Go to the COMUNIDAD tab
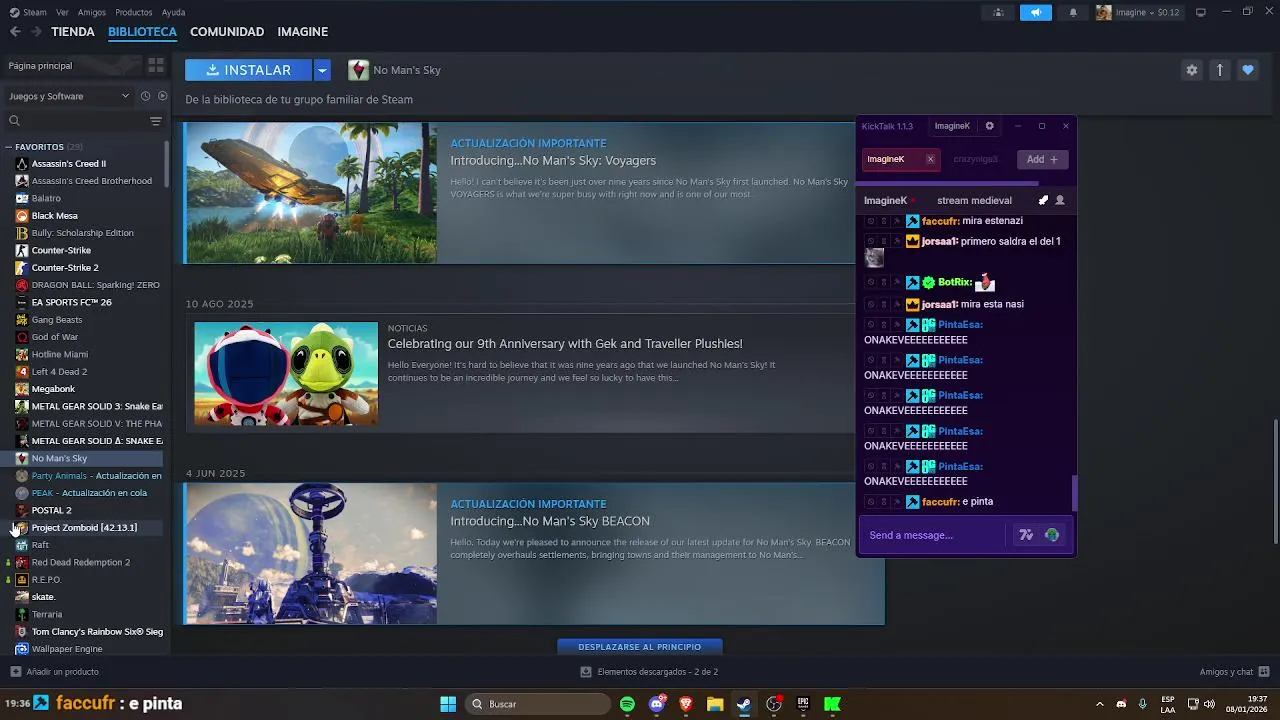Screen dimensions: 1280x720 (x=227, y=32)
